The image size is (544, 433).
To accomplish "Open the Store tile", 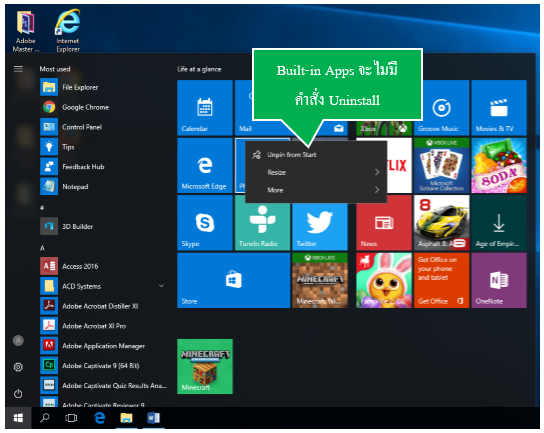I will [233, 280].
